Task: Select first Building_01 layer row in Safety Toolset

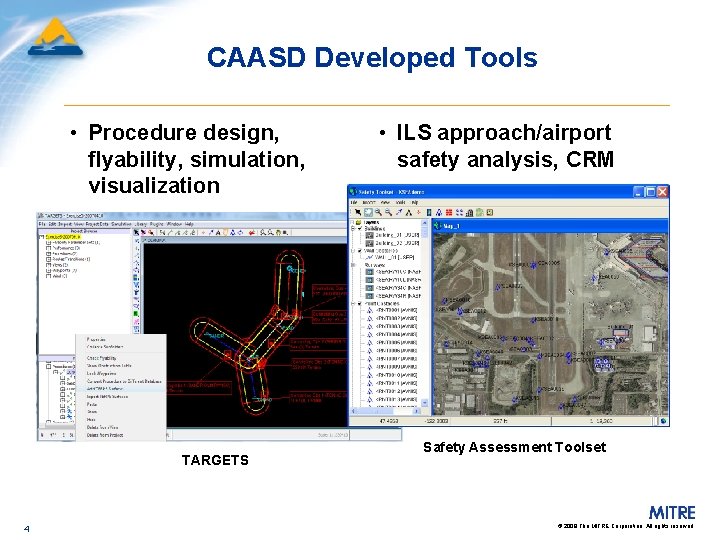Action: tap(392, 235)
